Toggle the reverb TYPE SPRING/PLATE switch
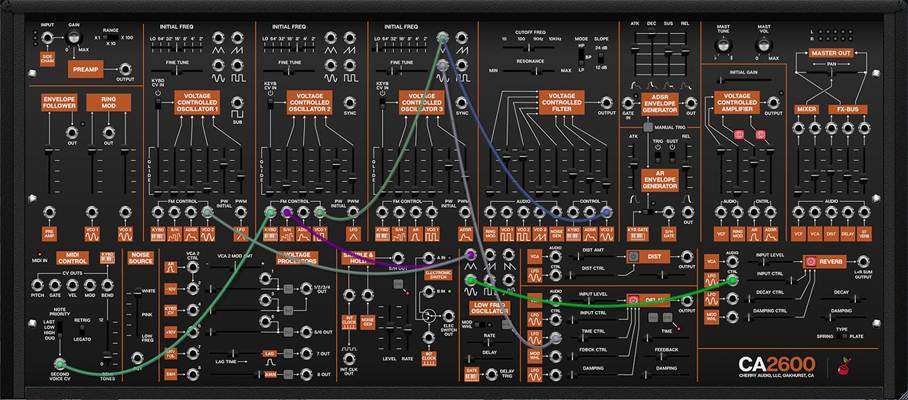Image resolution: width=908 pixels, height=400 pixels. 844,336
